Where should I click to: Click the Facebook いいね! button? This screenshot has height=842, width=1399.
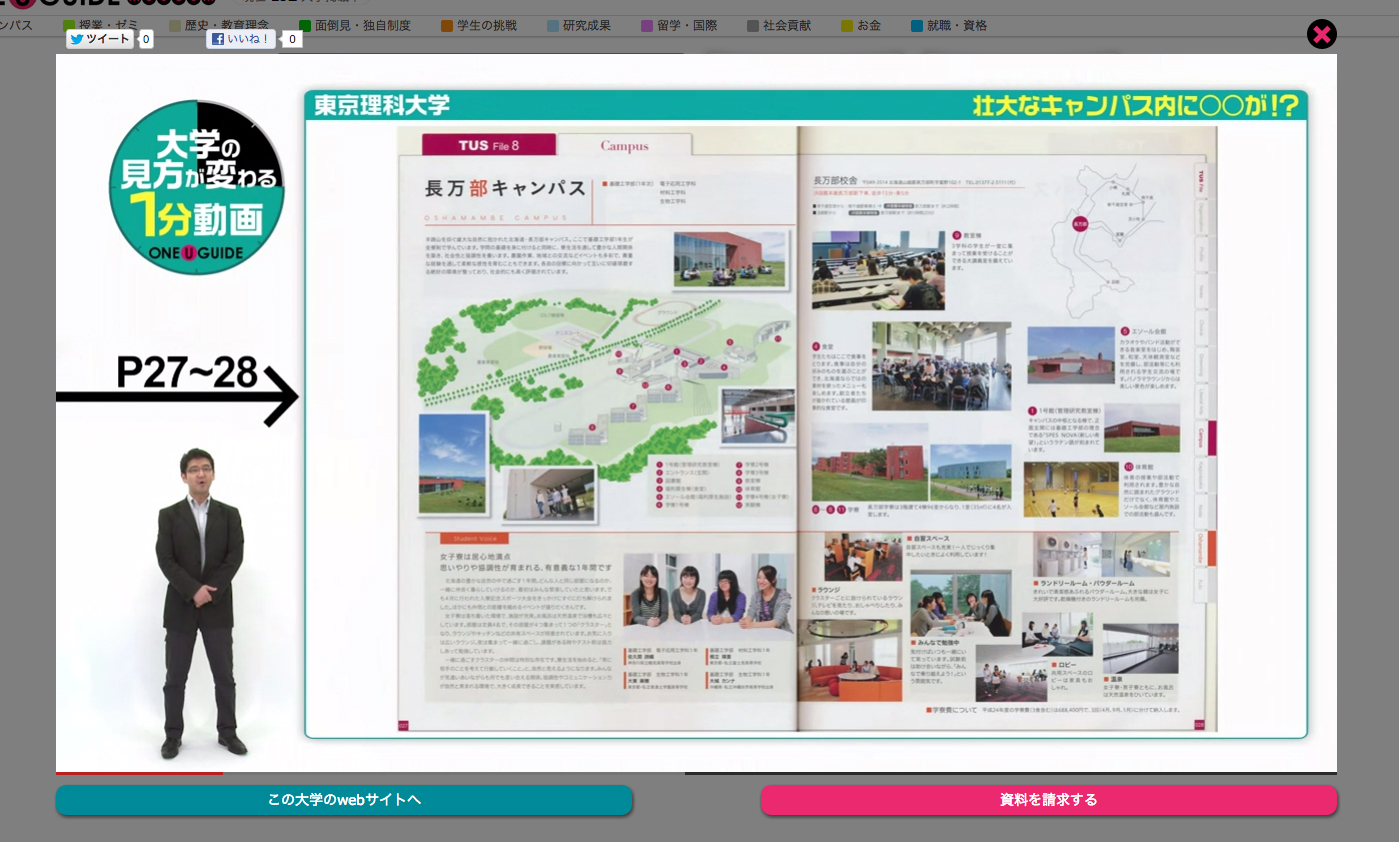pos(241,39)
